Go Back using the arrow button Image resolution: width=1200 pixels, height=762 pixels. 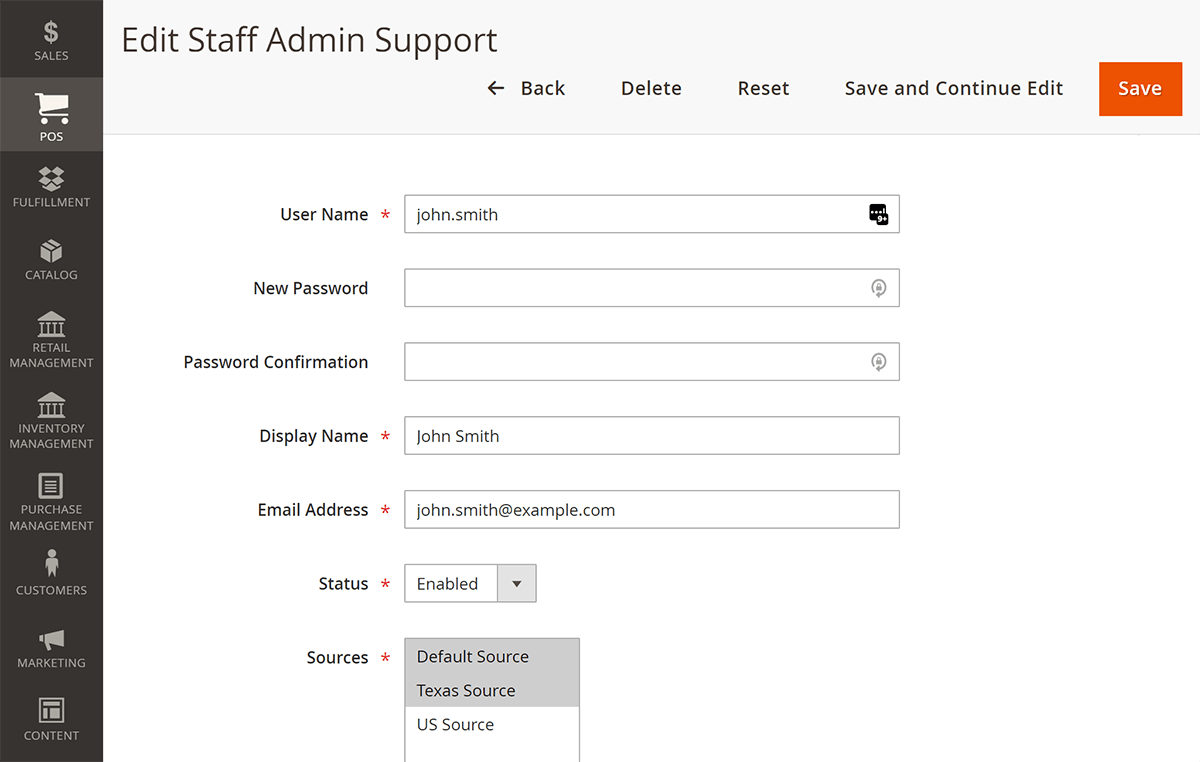tap(526, 88)
